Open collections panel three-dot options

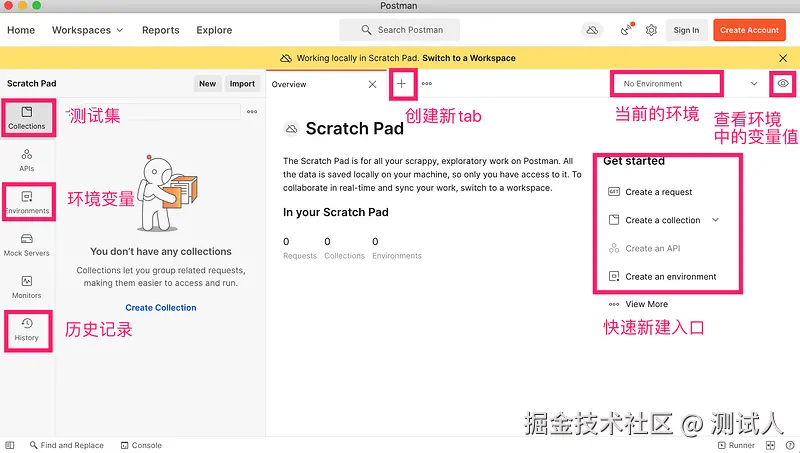252,112
